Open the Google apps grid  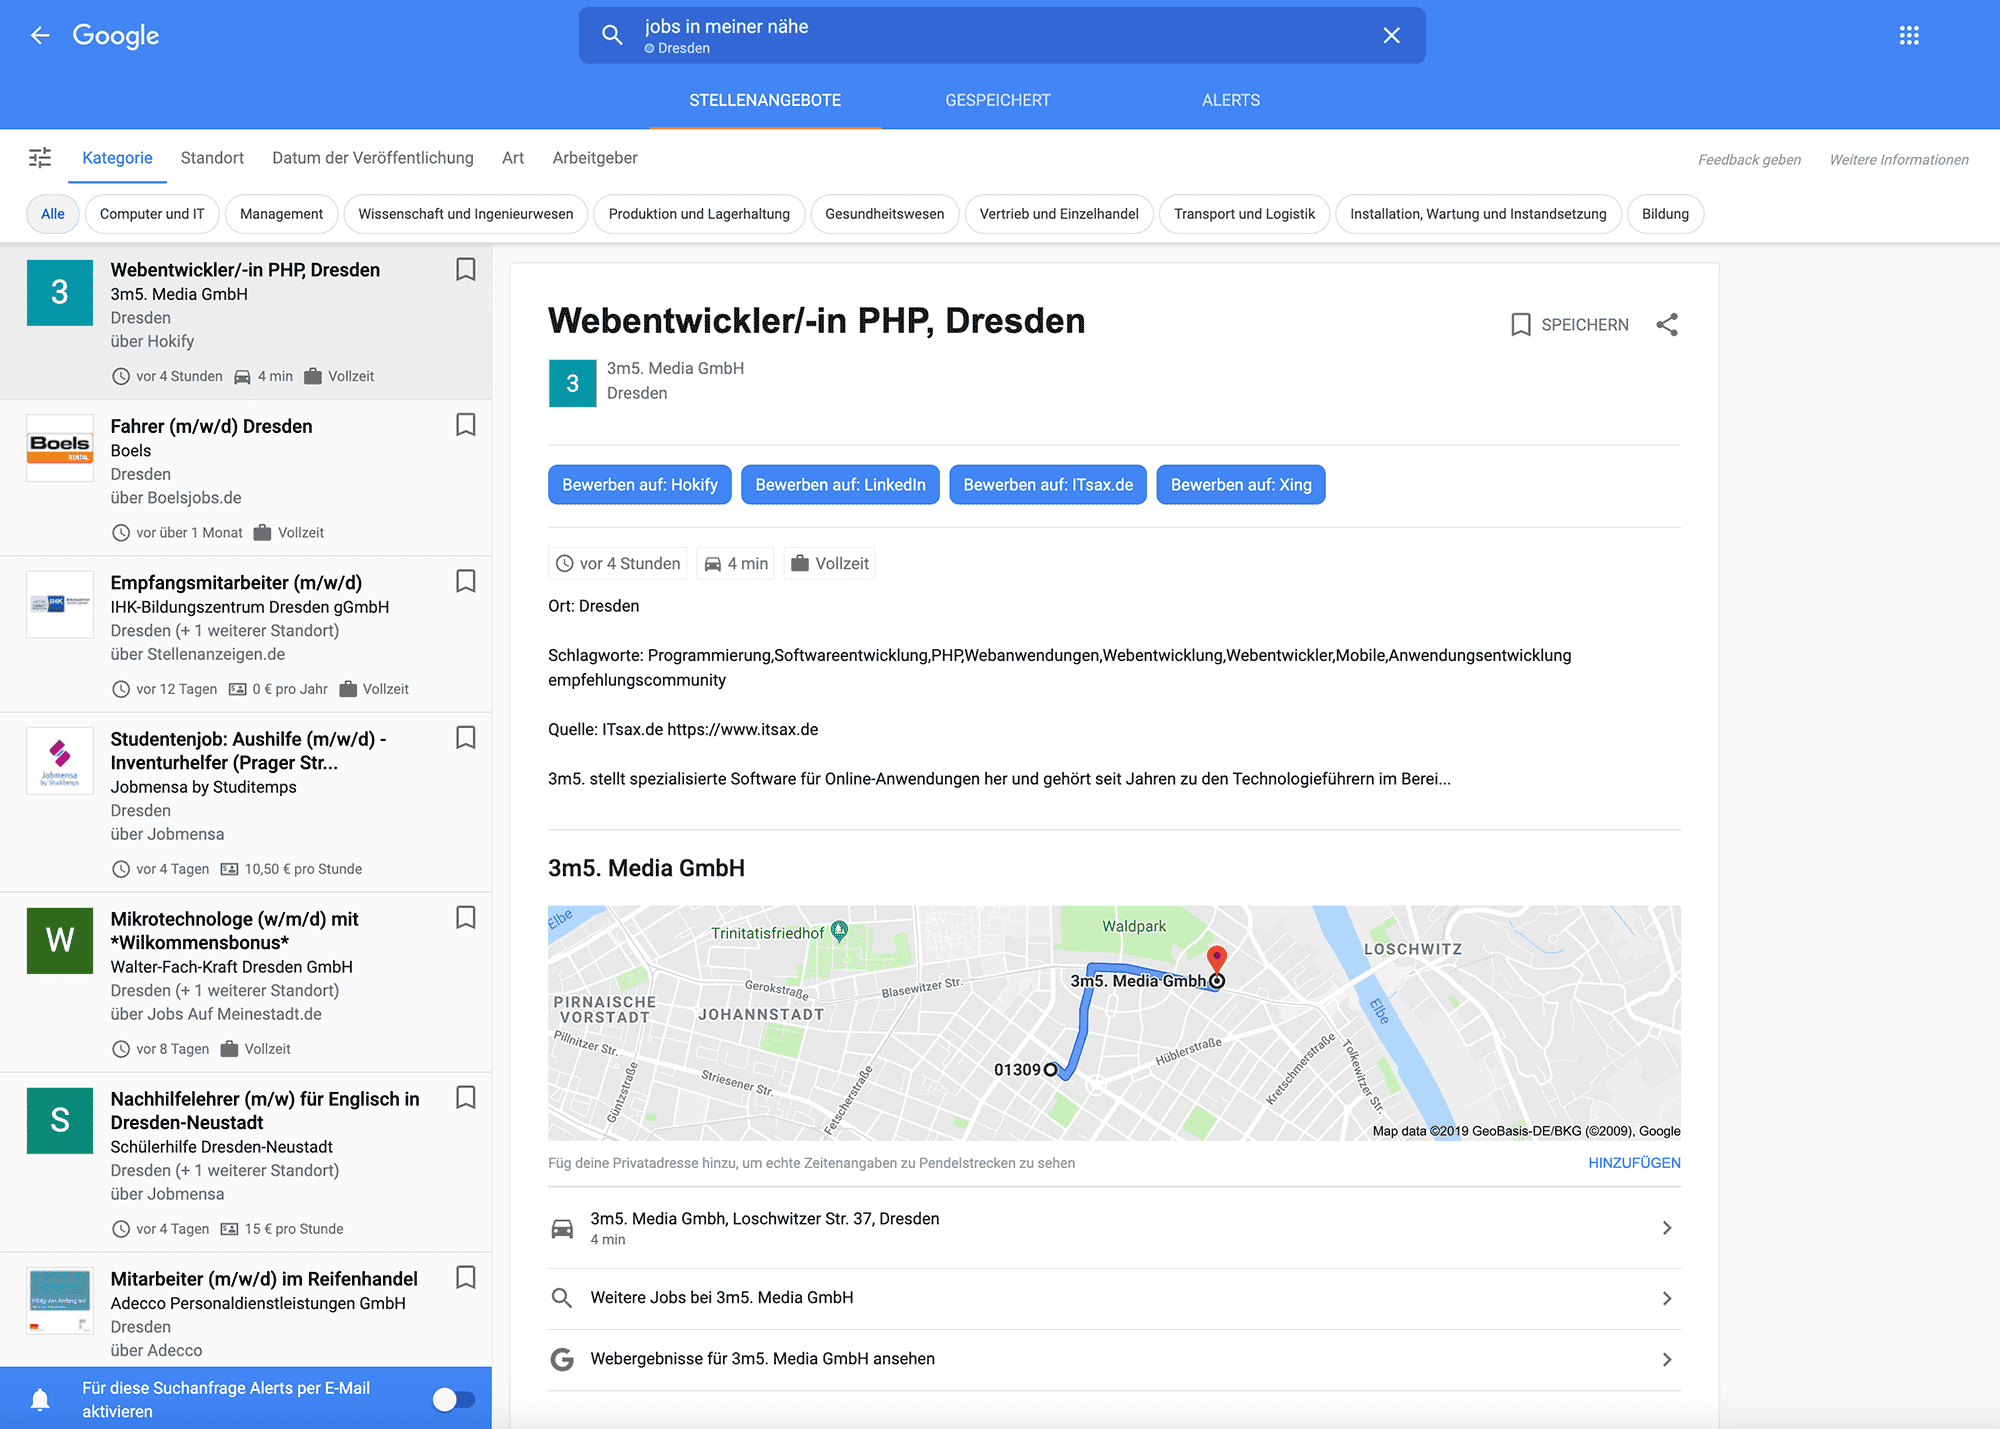(1909, 36)
